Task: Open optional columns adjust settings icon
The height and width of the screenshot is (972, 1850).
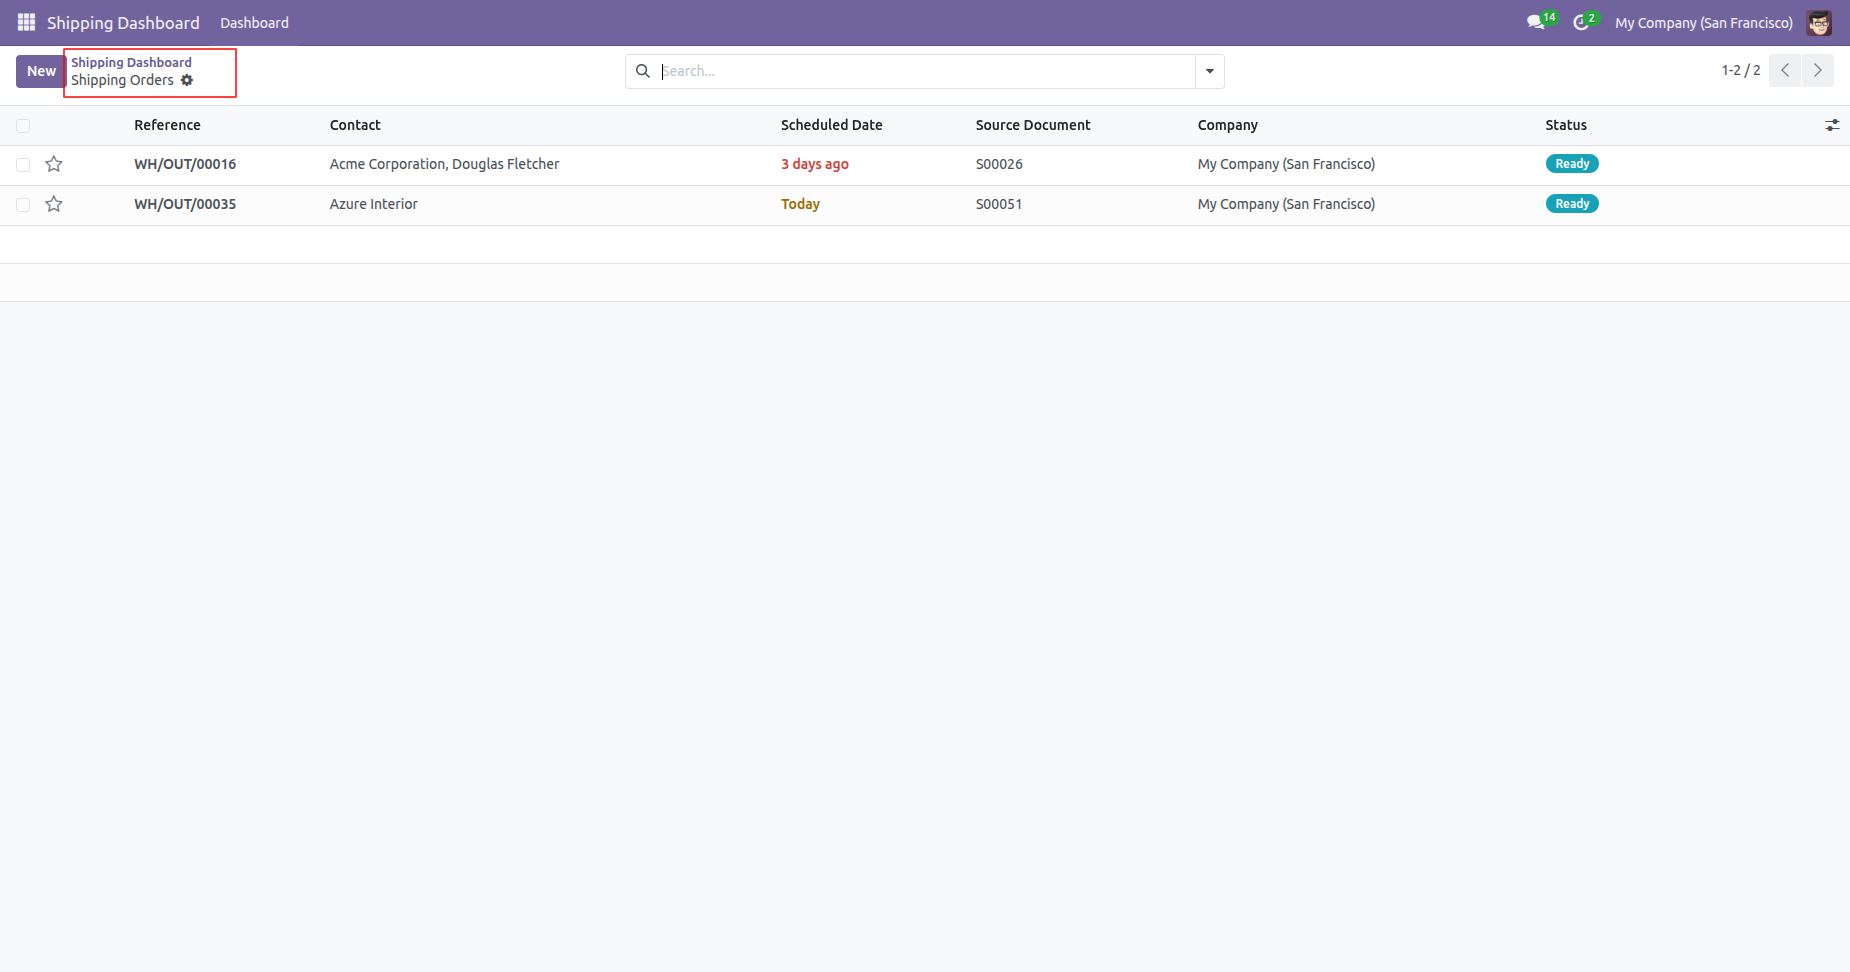Action: click(x=1831, y=125)
